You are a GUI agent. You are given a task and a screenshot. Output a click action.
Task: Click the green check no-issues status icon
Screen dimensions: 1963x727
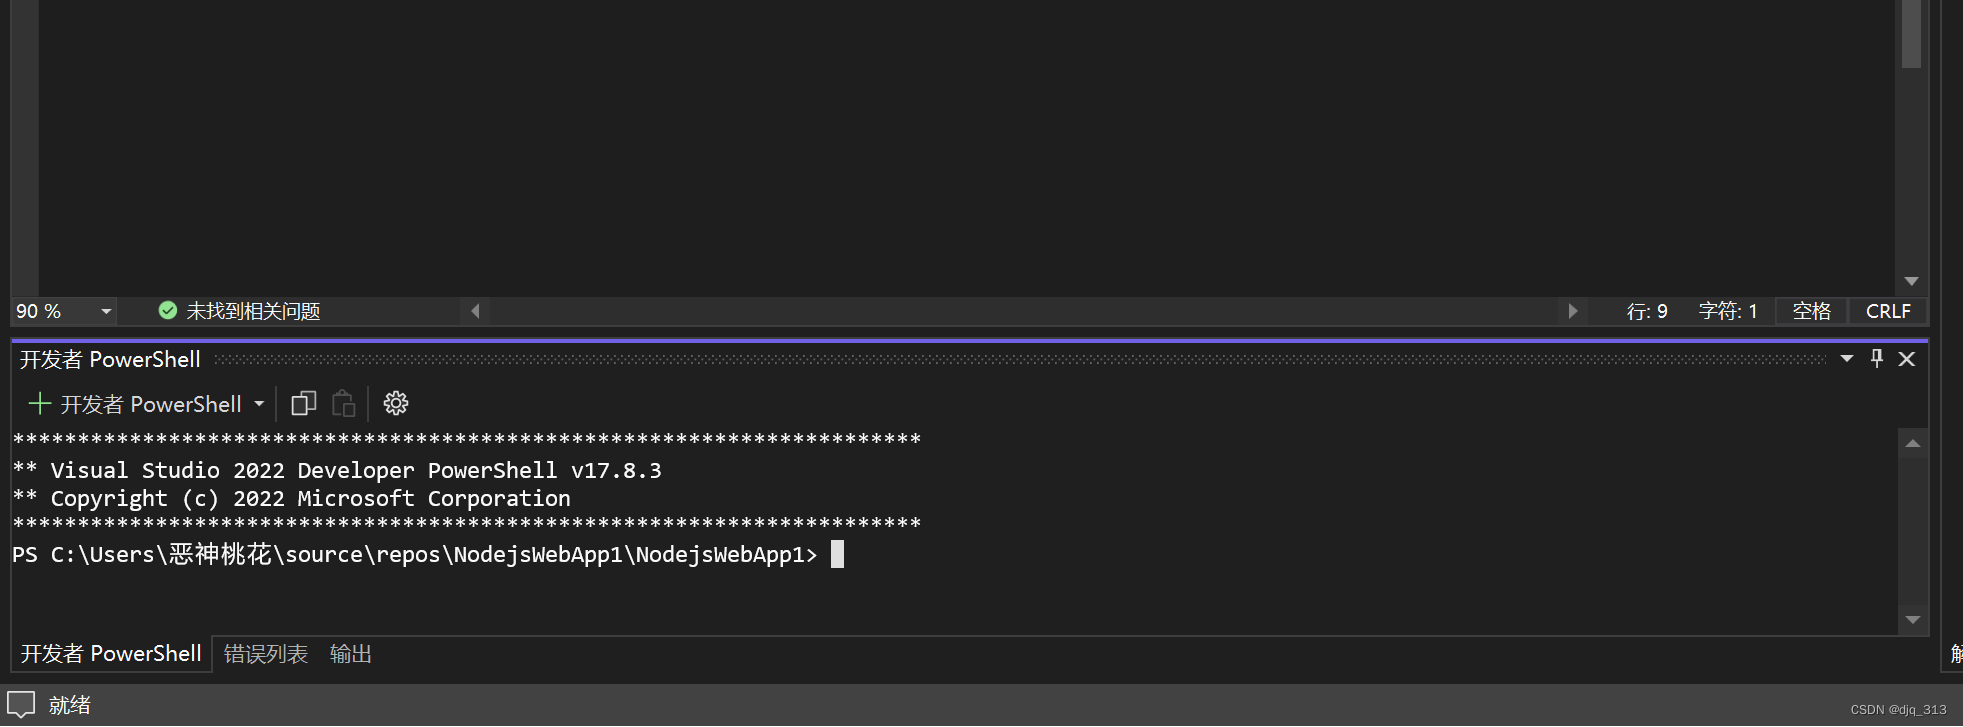coord(168,310)
